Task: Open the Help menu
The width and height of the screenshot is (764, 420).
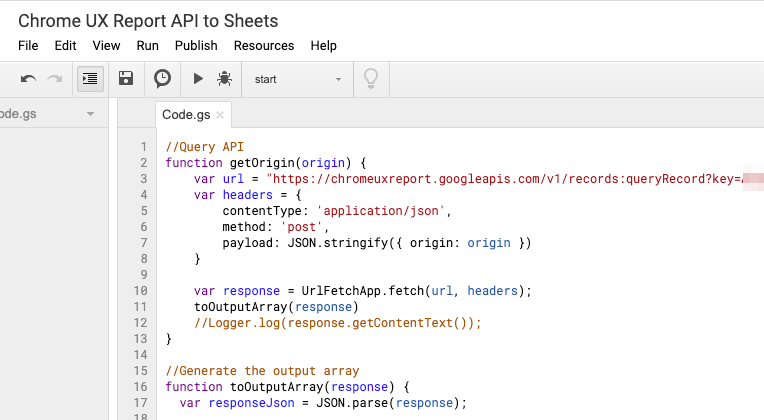Action: click(x=324, y=46)
